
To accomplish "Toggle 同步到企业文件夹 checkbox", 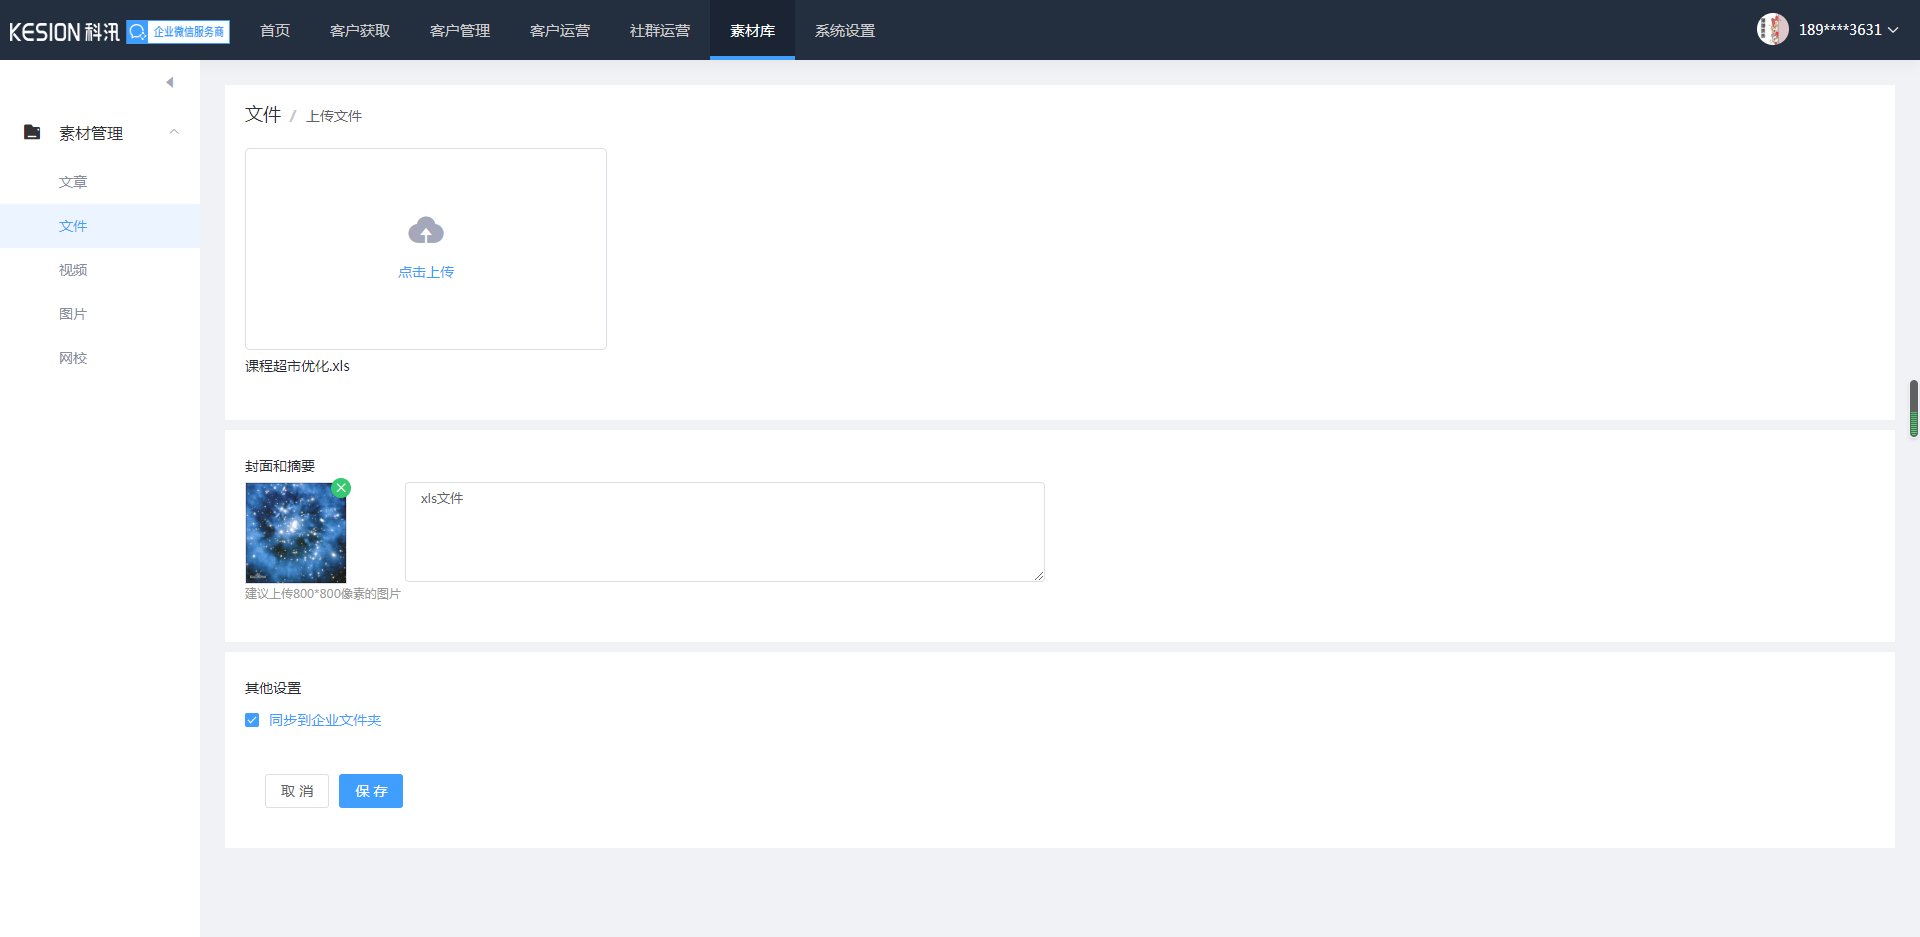I will tap(252, 720).
